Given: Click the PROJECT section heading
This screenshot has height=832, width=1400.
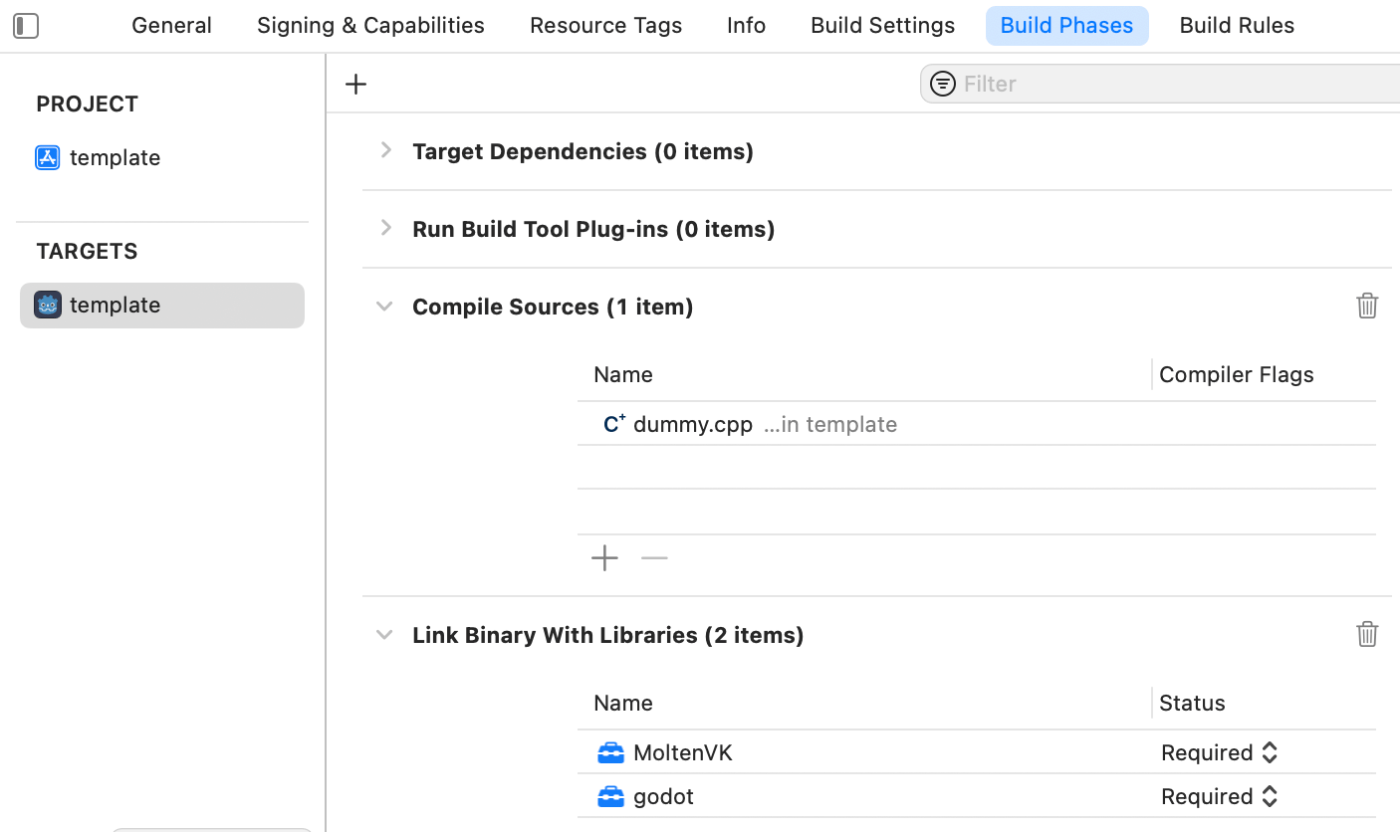Looking at the screenshot, I should click(87, 104).
